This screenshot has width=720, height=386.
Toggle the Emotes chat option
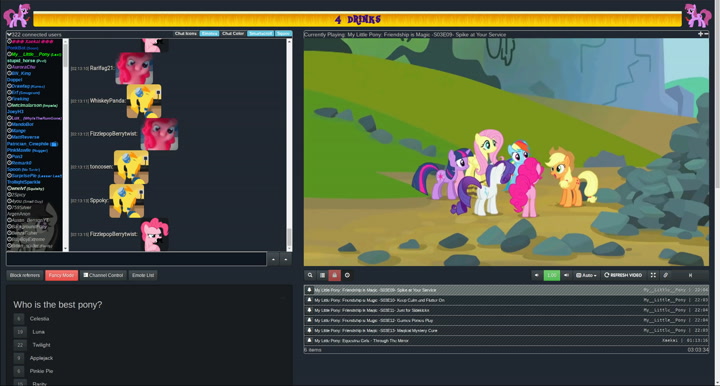[209, 34]
